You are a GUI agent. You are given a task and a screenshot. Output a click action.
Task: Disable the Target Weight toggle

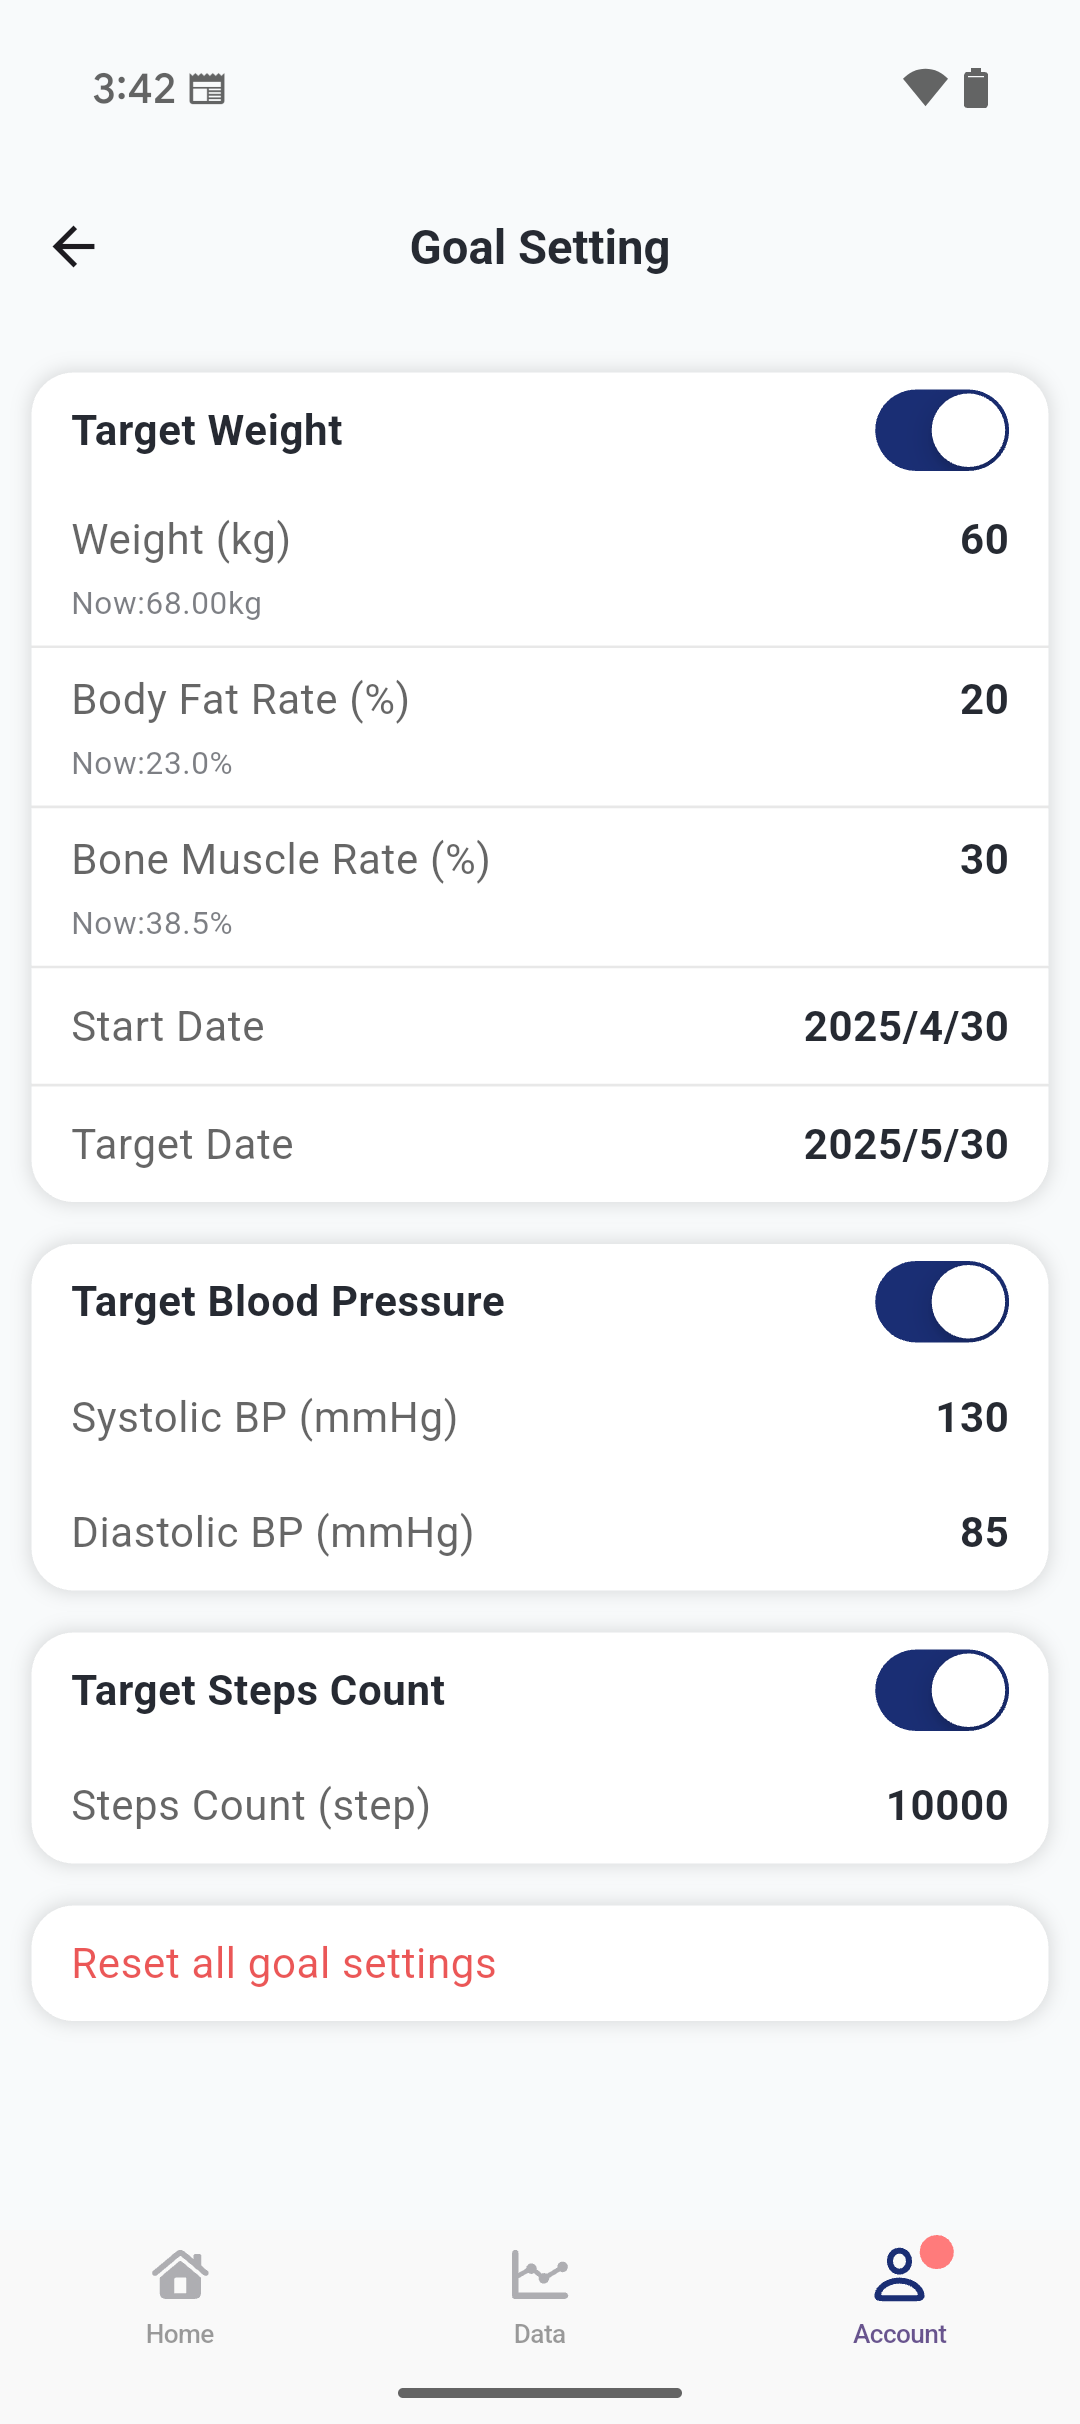pyautogui.click(x=941, y=430)
